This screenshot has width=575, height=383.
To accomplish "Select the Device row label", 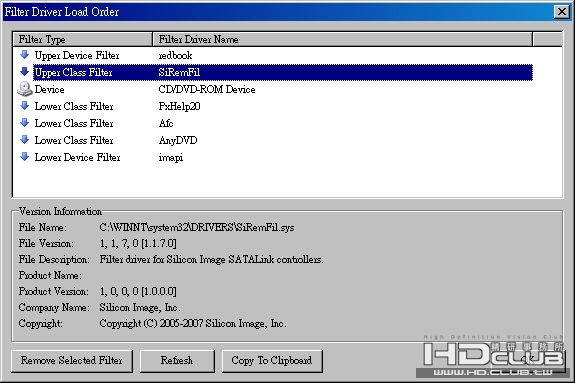I will [50, 89].
